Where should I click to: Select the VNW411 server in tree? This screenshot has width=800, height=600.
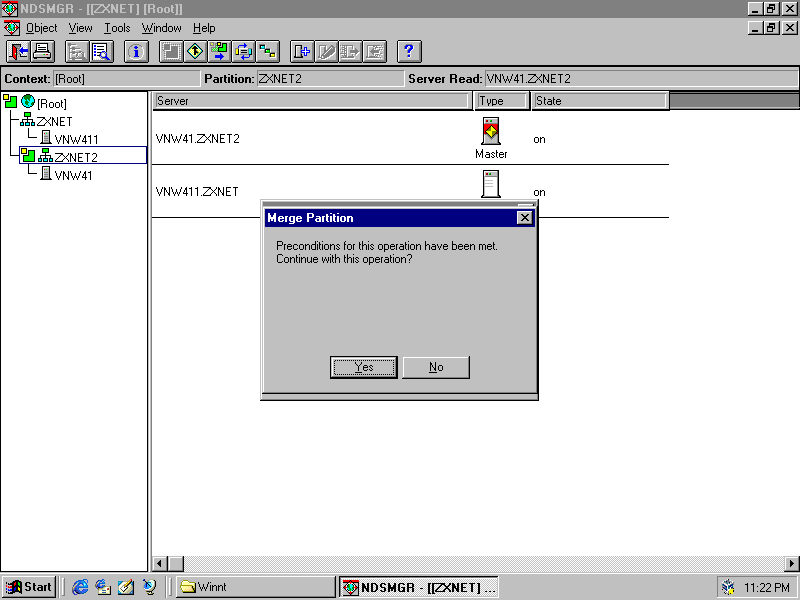pyautogui.click(x=77, y=139)
